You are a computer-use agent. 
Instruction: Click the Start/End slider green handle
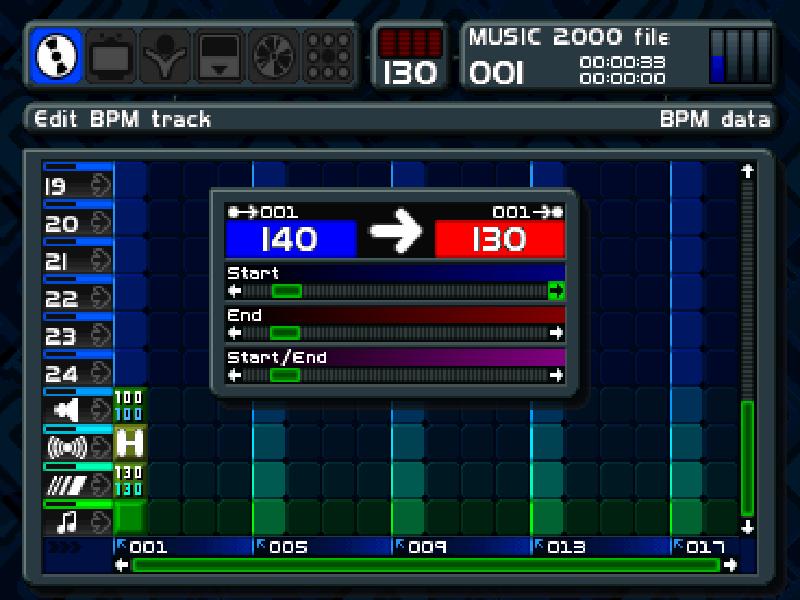tap(285, 376)
